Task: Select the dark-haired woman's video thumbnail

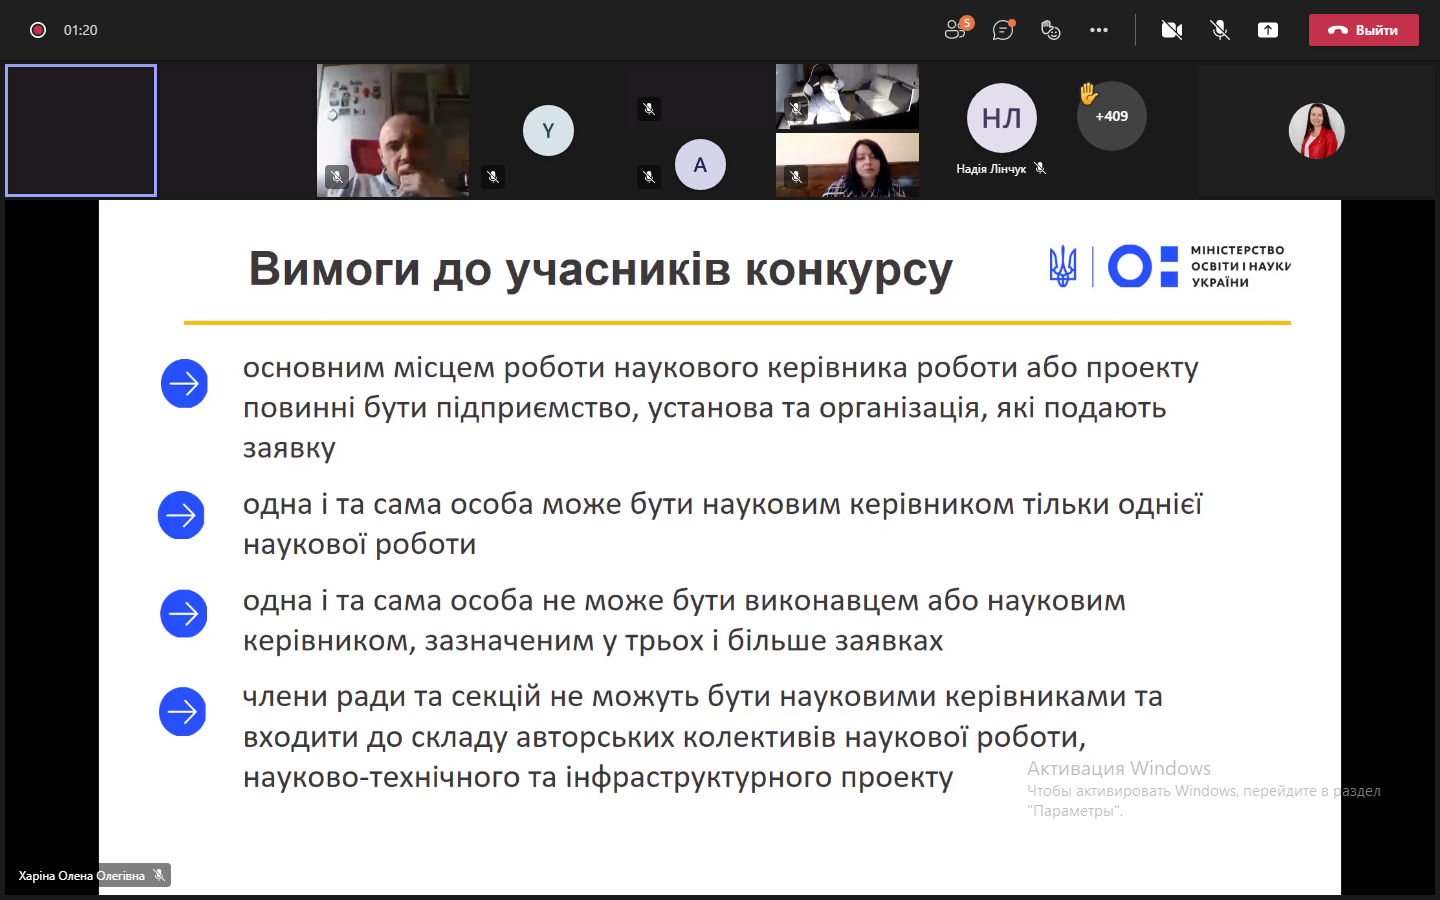Action: pos(847,165)
